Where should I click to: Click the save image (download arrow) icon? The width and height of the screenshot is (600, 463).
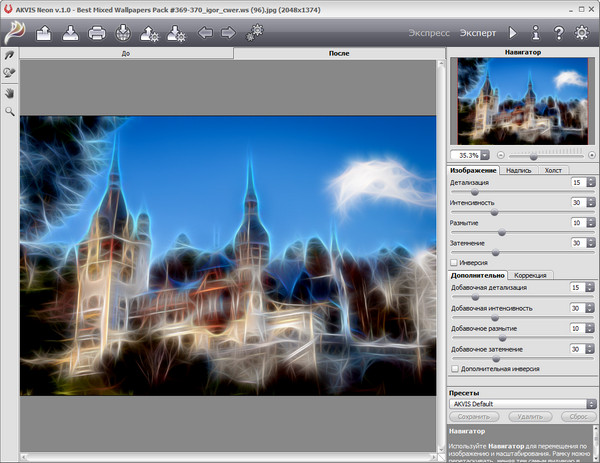click(70, 33)
